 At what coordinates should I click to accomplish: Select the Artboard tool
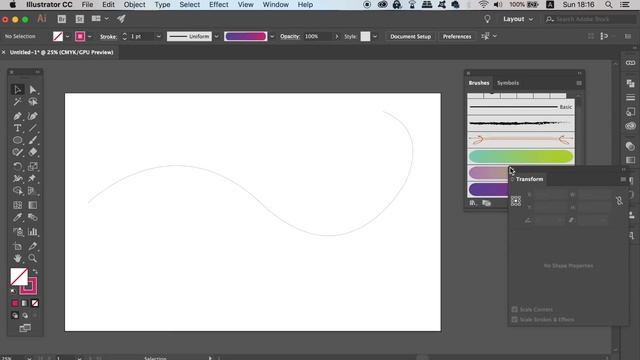[17, 246]
